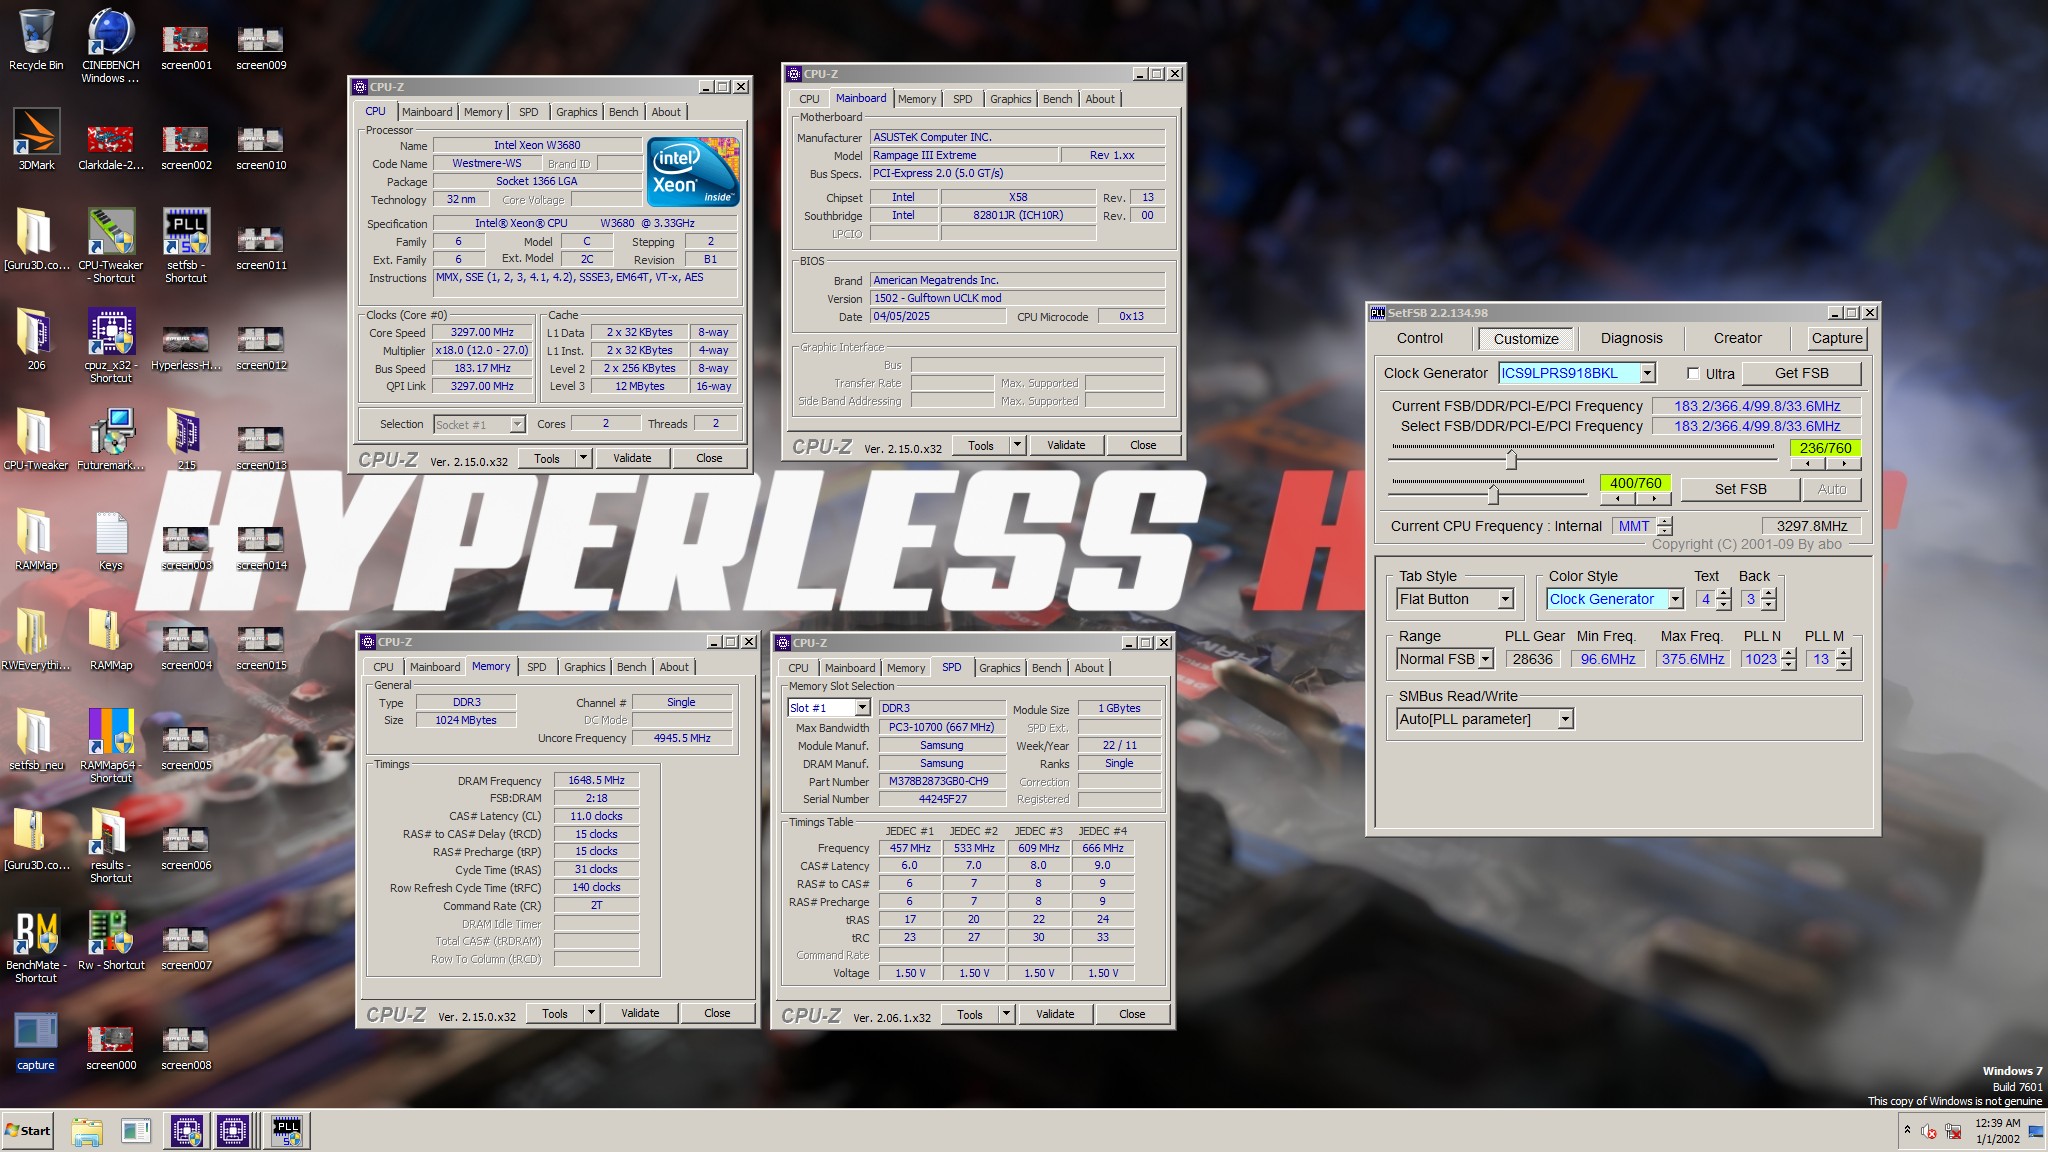
Task: Launch setfsb - Shortcut desktop icon
Action: coord(186,245)
